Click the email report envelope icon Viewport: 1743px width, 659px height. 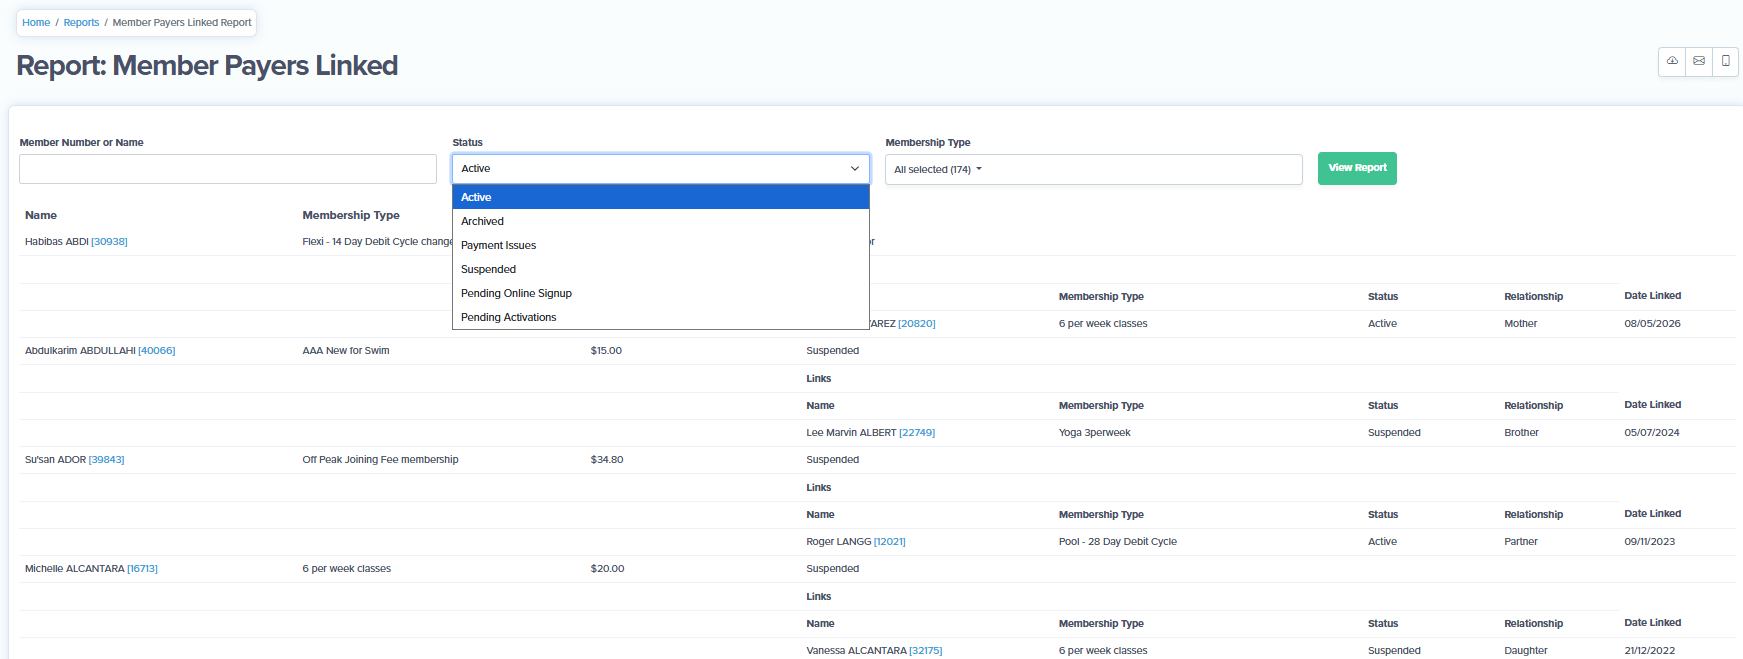point(1699,61)
